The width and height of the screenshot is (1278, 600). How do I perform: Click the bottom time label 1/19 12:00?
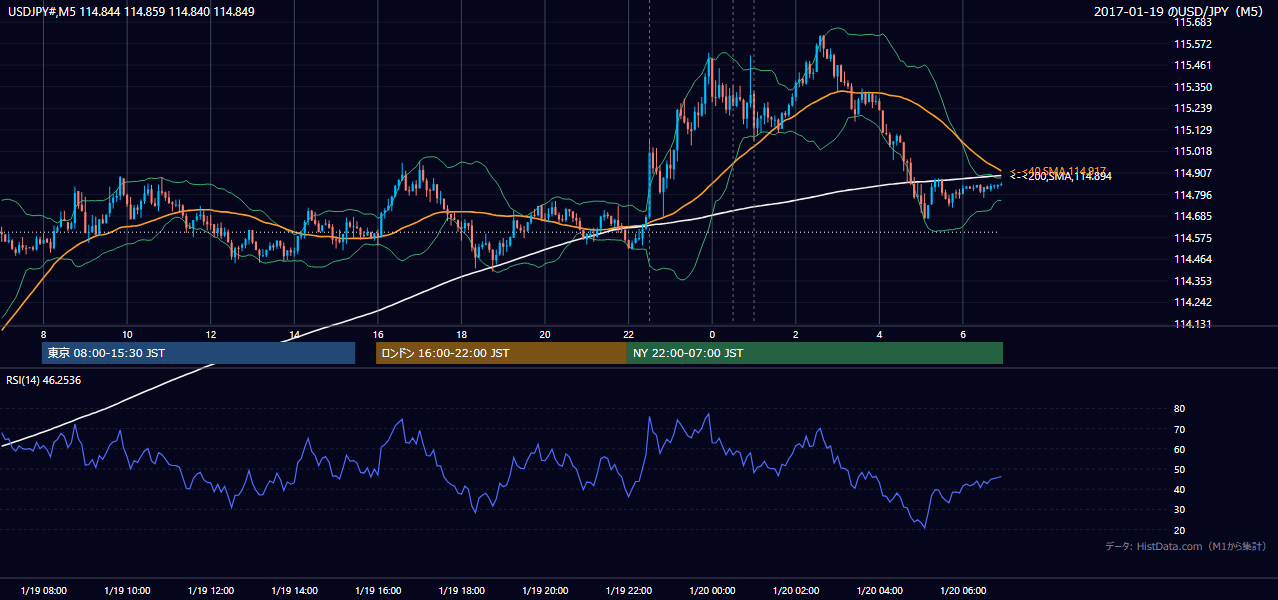210,590
